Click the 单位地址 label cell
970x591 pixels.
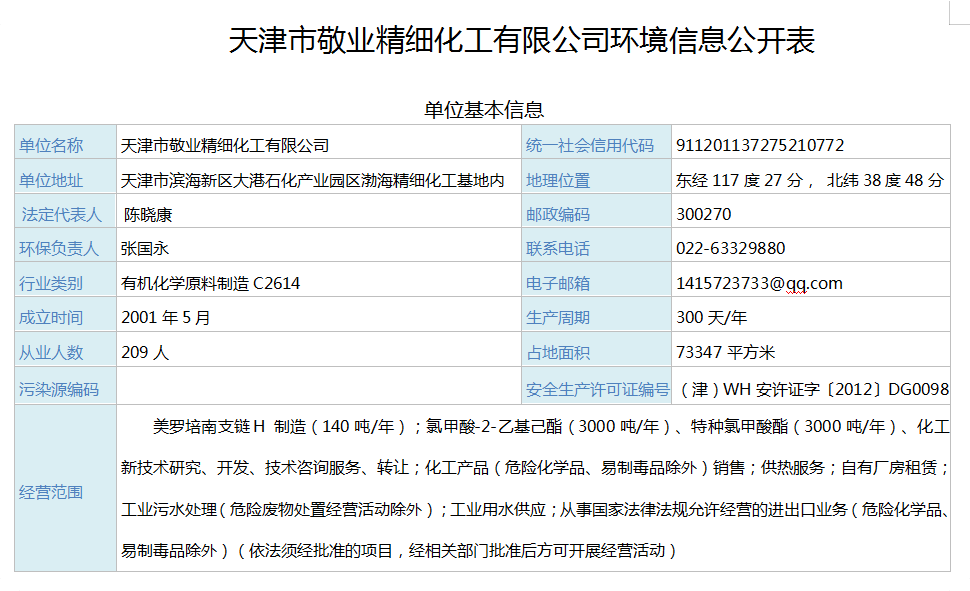[66, 177]
